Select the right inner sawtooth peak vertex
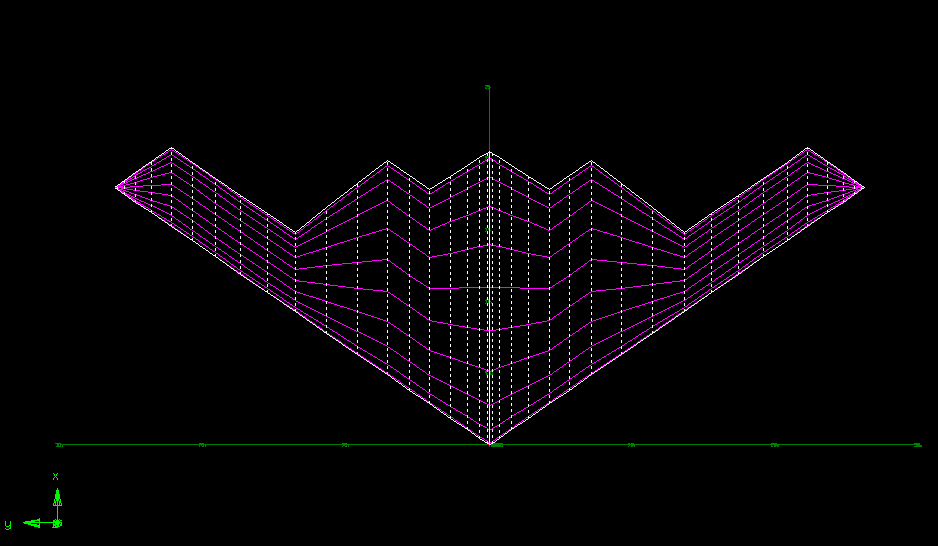This screenshot has height=546, width=938. point(591,161)
